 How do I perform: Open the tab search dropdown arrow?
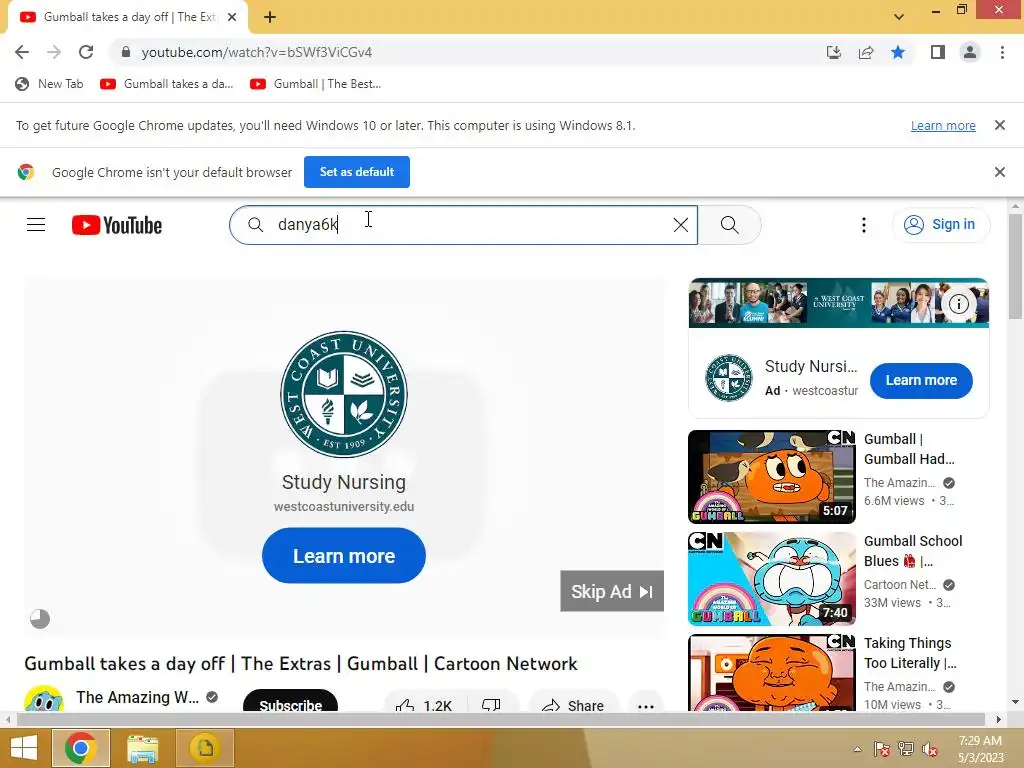pos(899,17)
